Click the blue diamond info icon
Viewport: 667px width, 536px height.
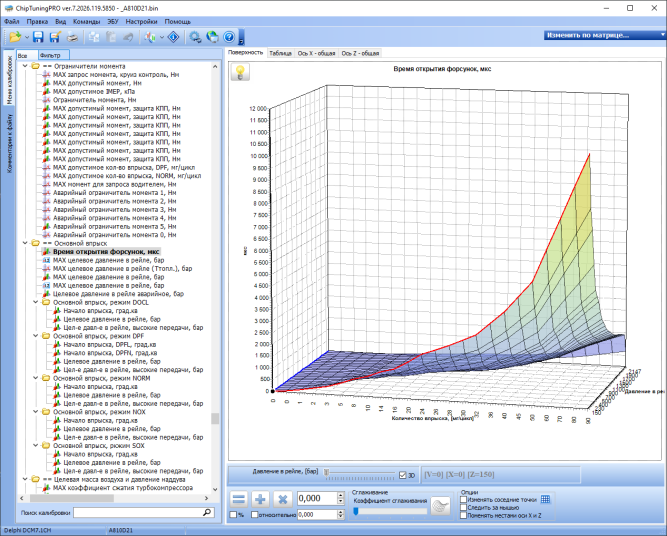click(x=174, y=37)
